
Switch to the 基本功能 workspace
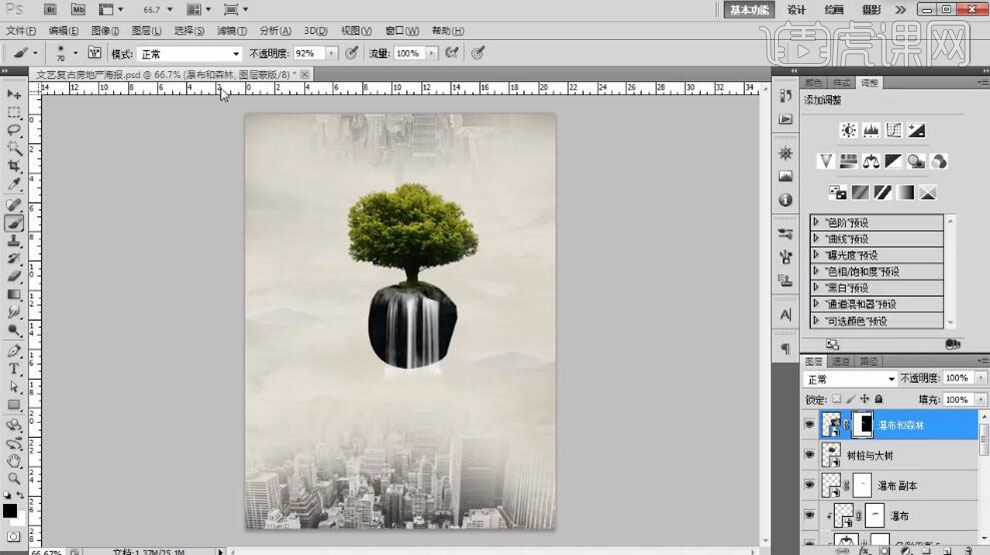pos(749,9)
